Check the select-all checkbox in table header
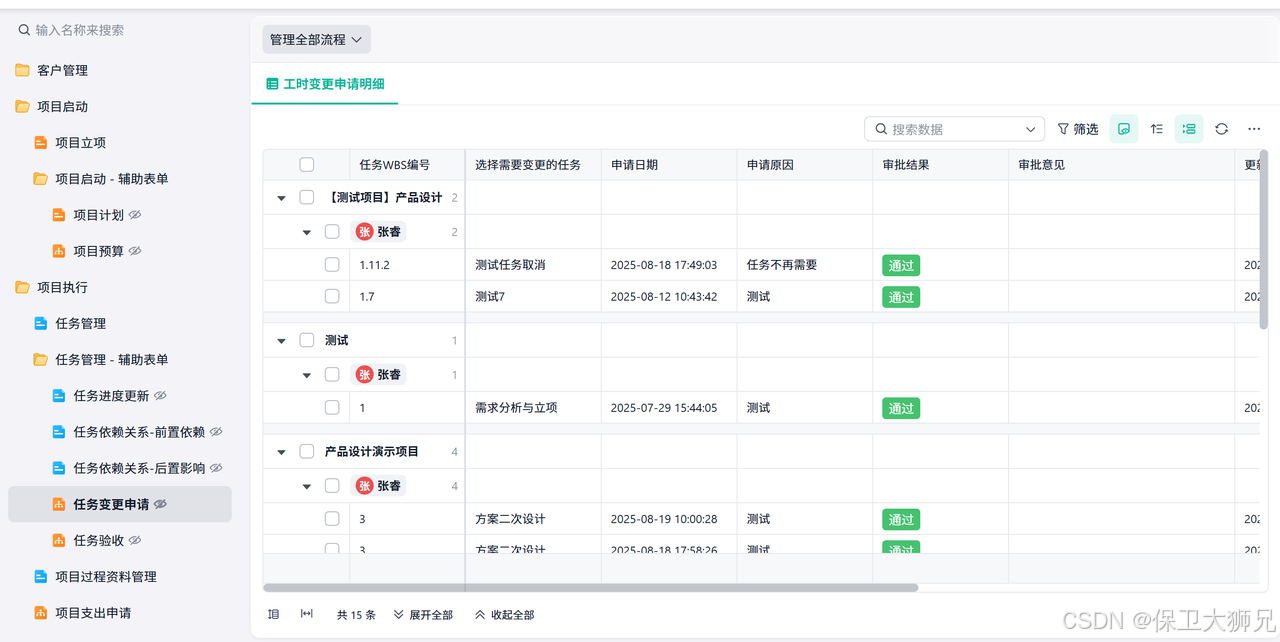 [307, 165]
